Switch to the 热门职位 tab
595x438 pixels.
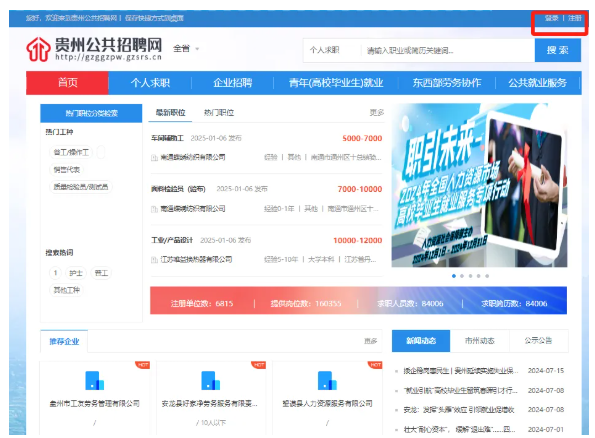pyautogui.click(x=219, y=113)
